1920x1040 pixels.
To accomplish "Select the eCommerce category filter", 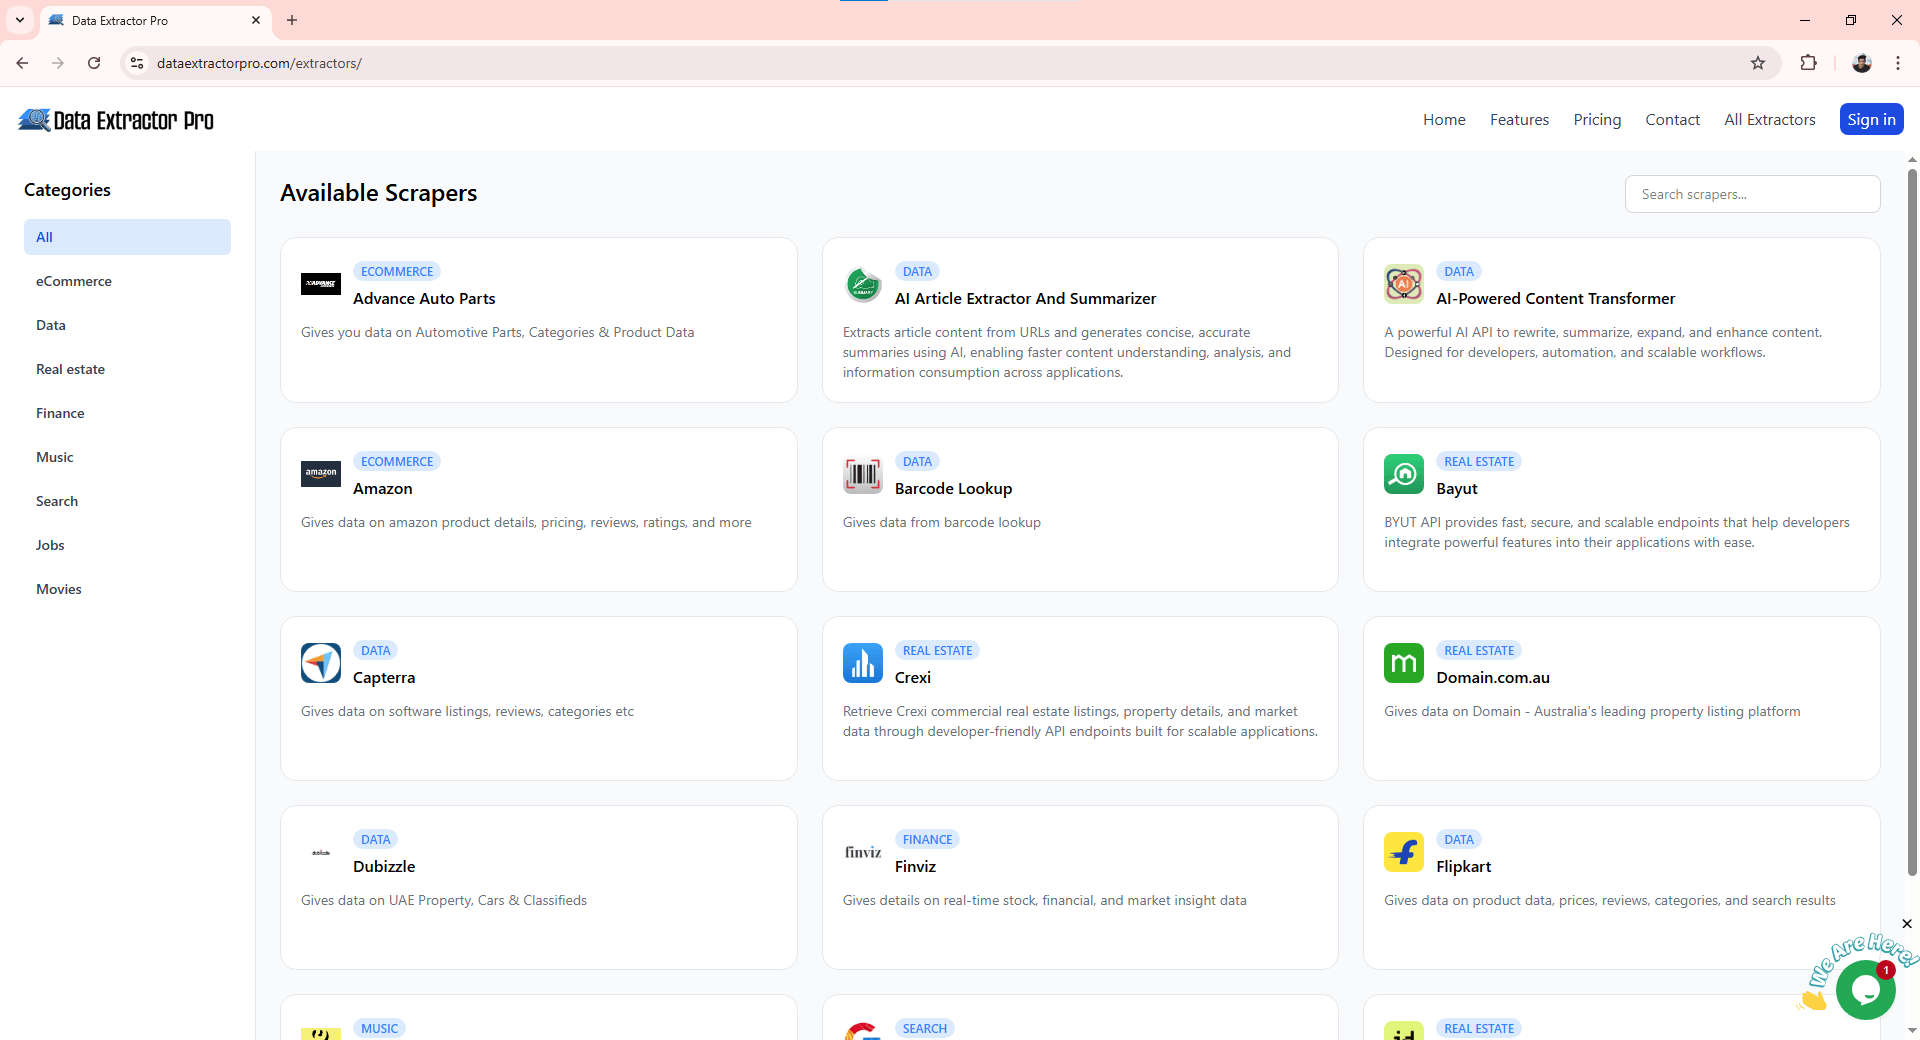I will pos(74,281).
